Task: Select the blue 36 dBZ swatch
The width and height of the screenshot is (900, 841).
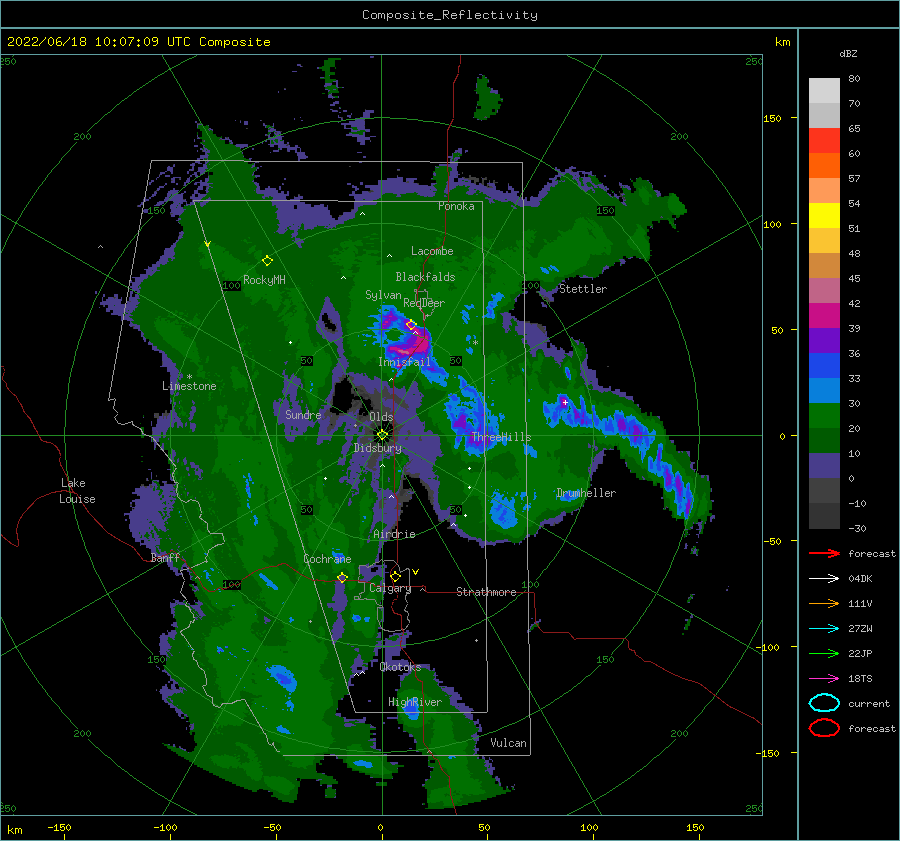Action: click(x=824, y=366)
